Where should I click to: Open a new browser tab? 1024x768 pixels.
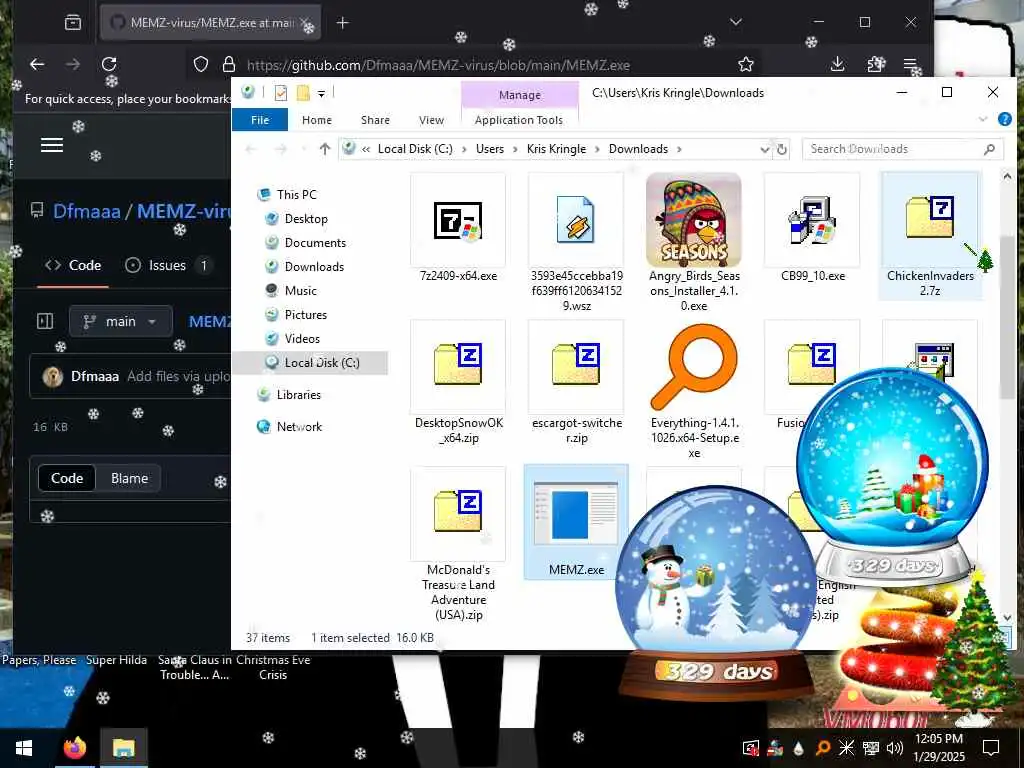(x=342, y=23)
